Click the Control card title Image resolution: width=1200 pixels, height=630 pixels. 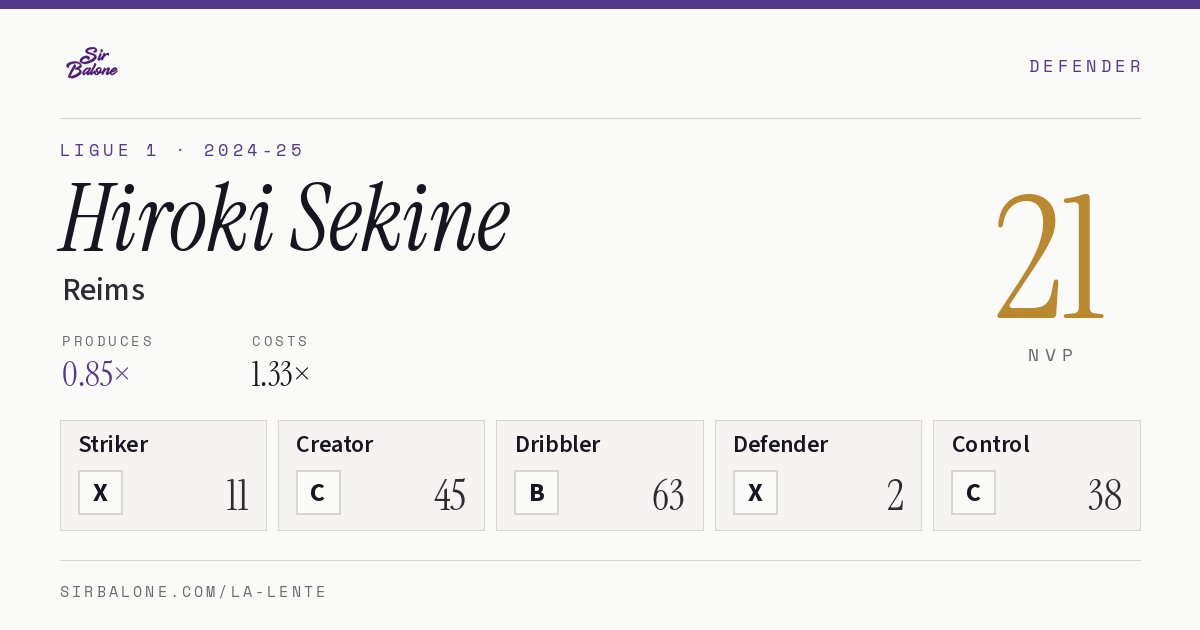point(990,444)
